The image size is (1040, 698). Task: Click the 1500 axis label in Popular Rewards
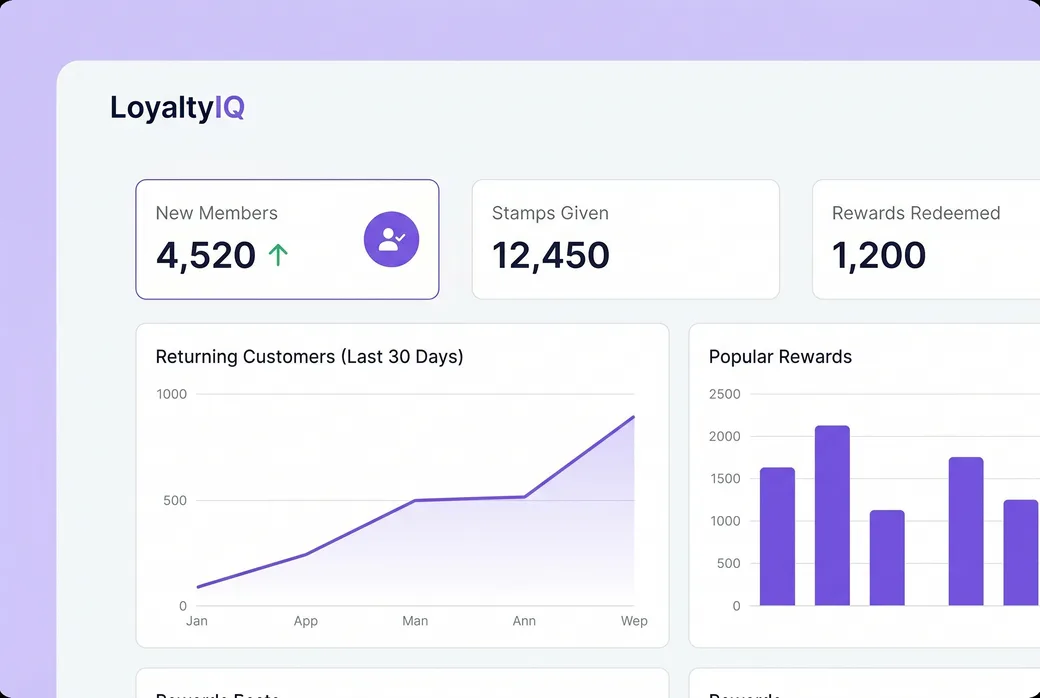(x=725, y=478)
